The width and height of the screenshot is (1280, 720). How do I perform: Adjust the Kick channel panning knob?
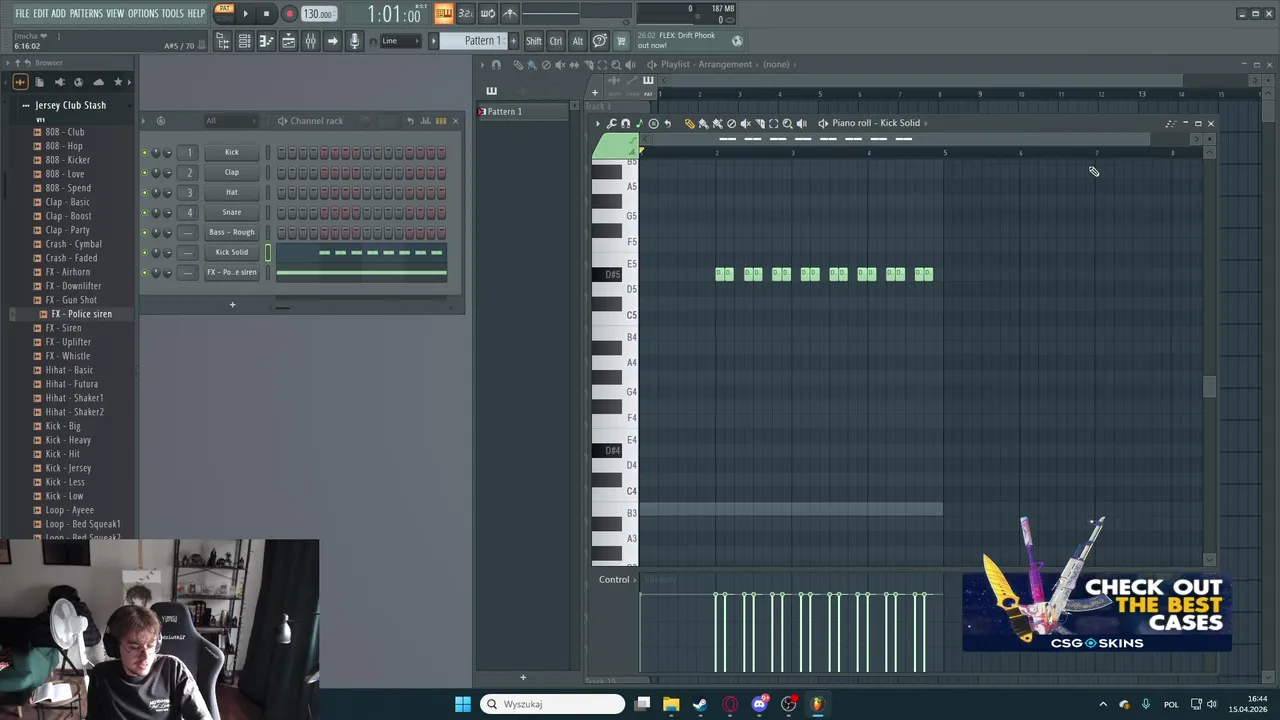(155, 152)
